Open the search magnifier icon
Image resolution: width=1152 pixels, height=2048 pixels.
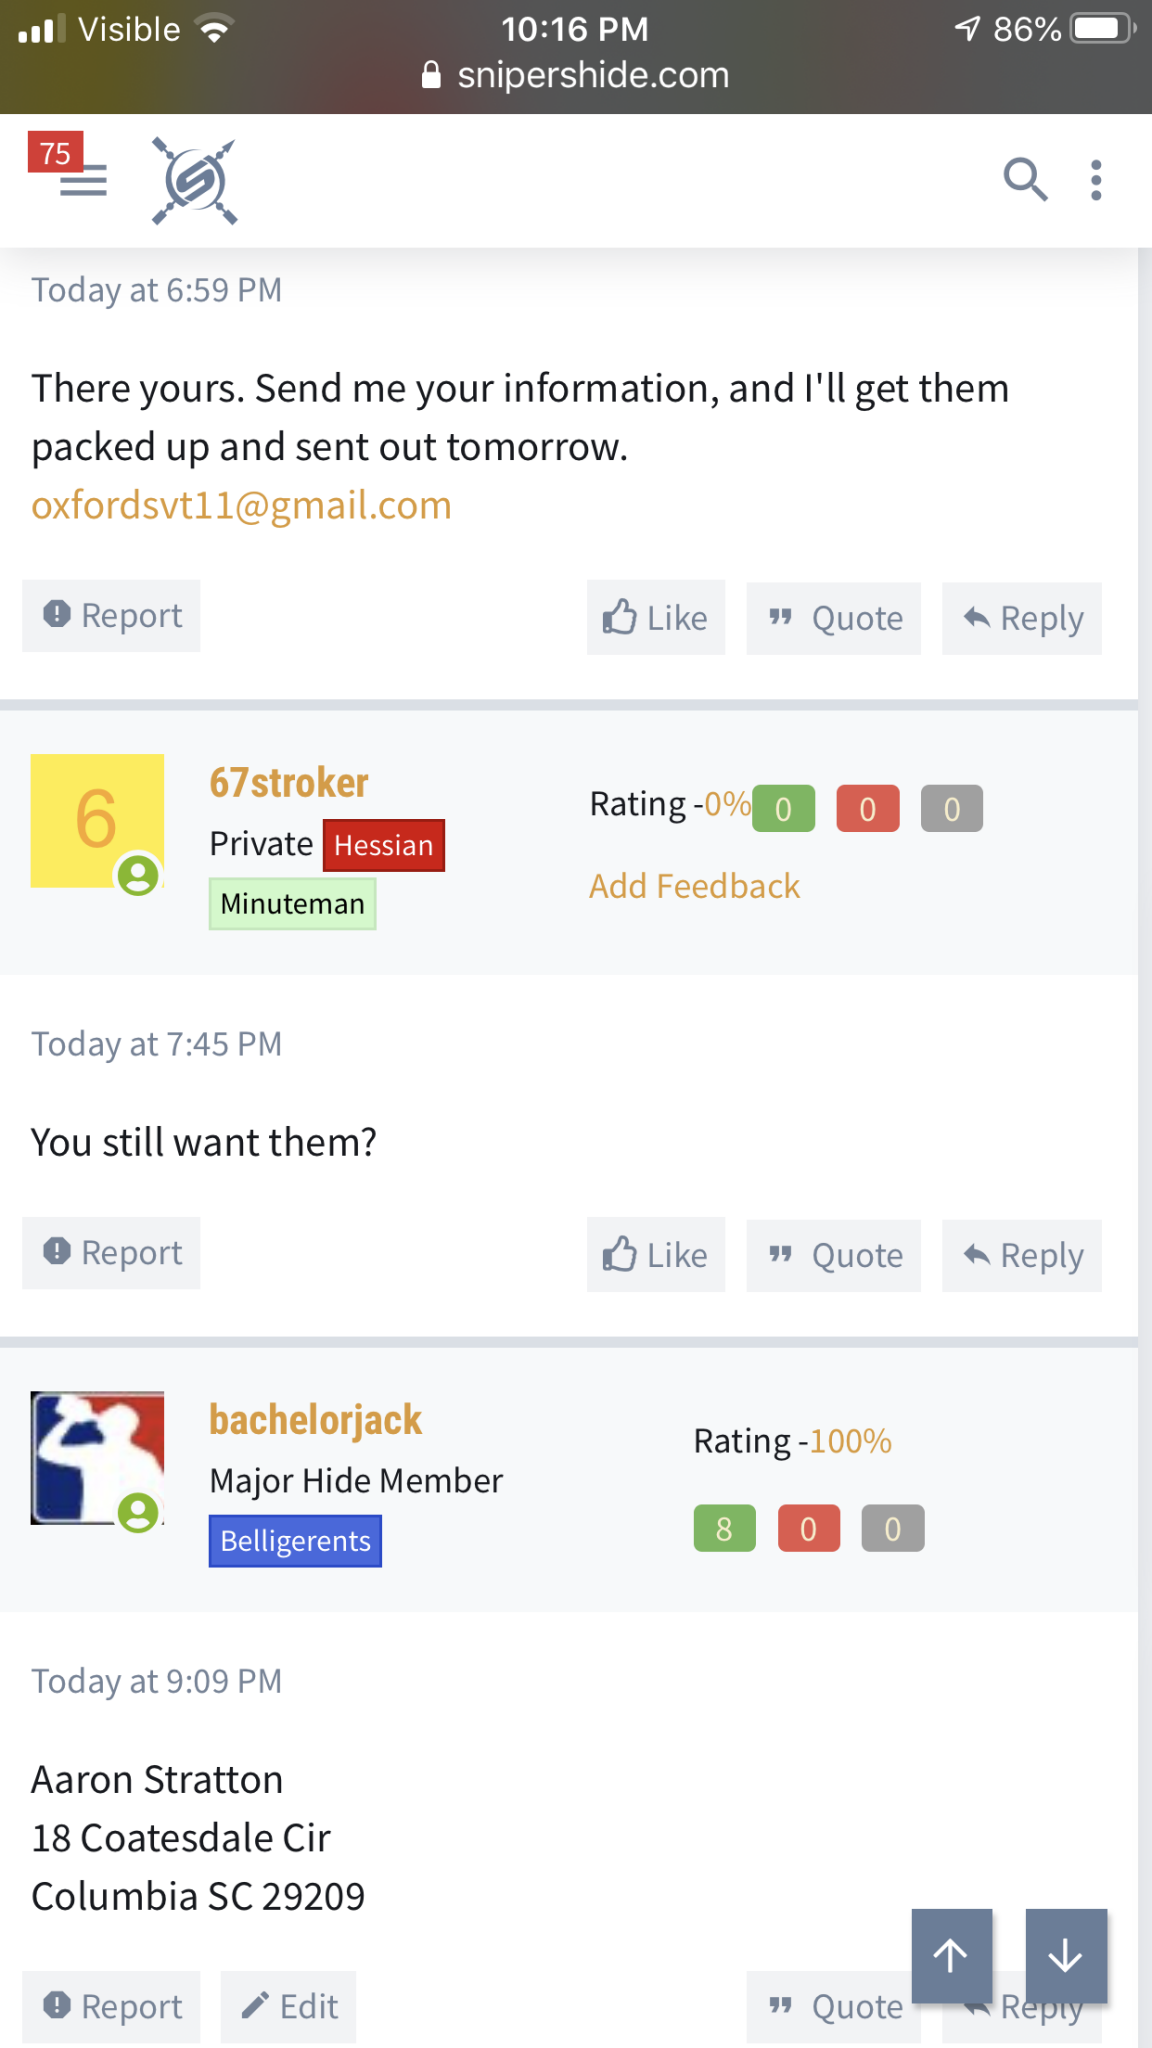pos(1025,180)
